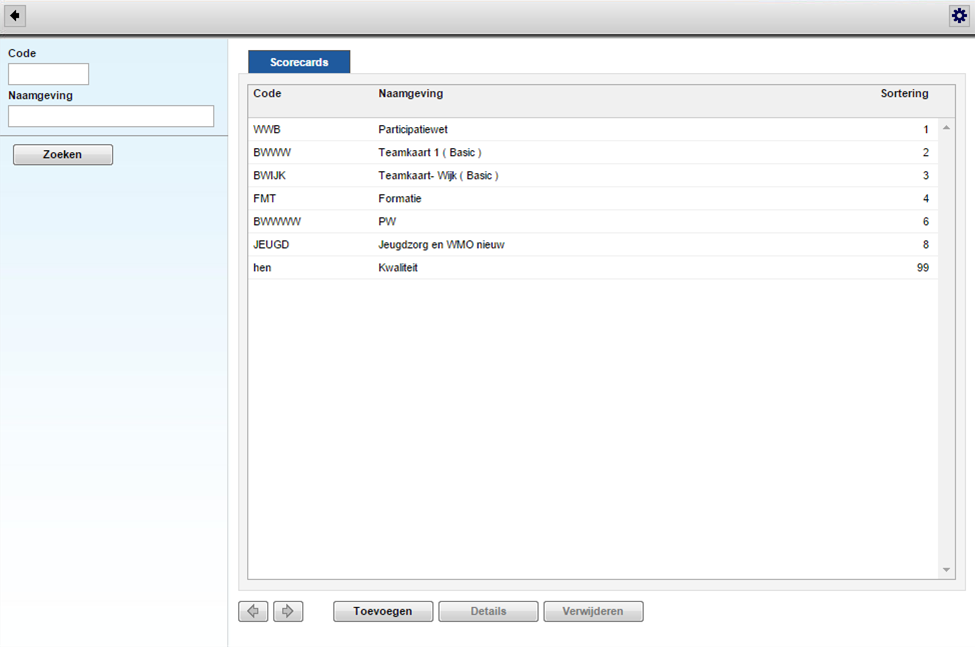
Task: Click the Toevoegen button
Action: coord(383,611)
